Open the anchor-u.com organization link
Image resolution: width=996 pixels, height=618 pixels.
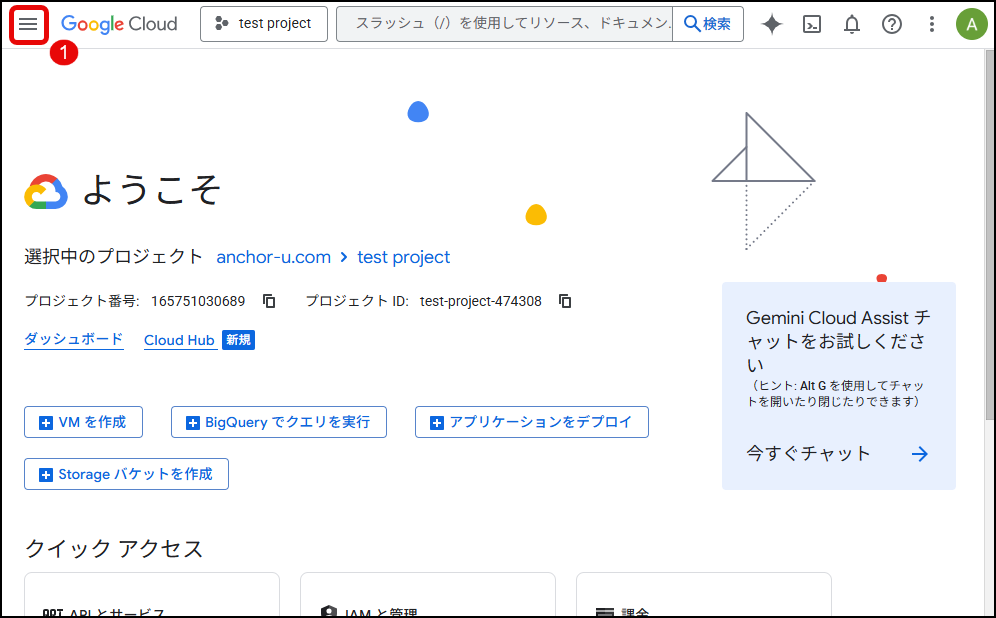273,257
